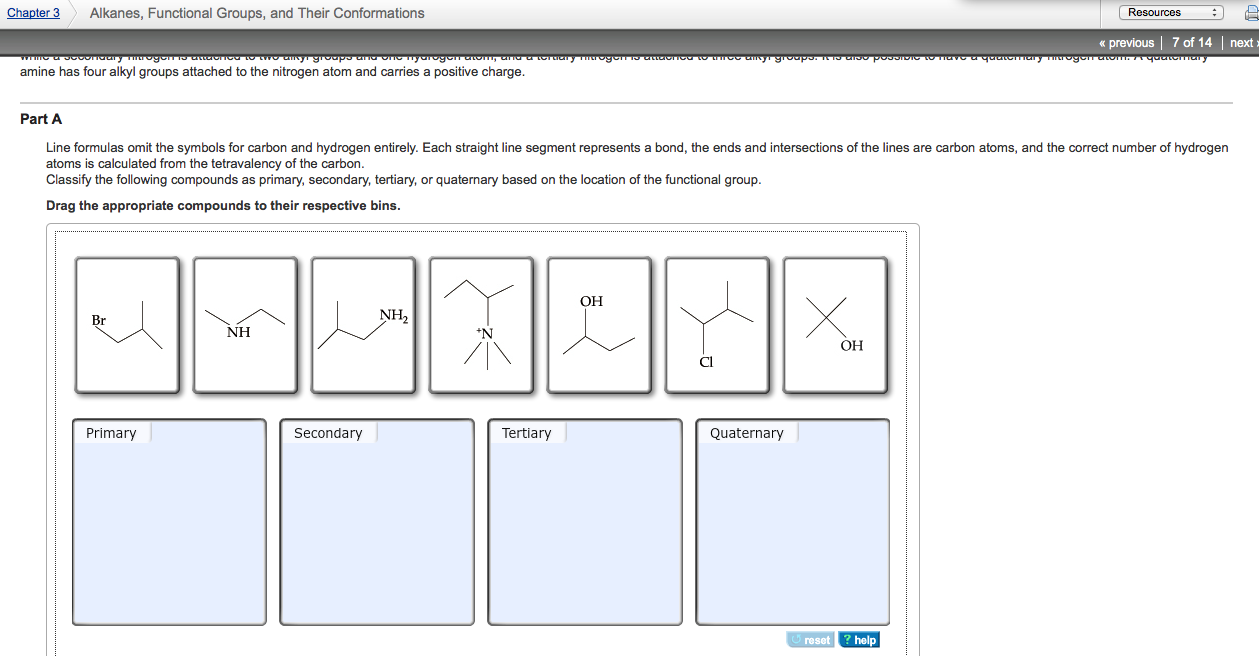Select the Br compound tile
This screenshot has width=1259, height=656.
click(x=127, y=324)
